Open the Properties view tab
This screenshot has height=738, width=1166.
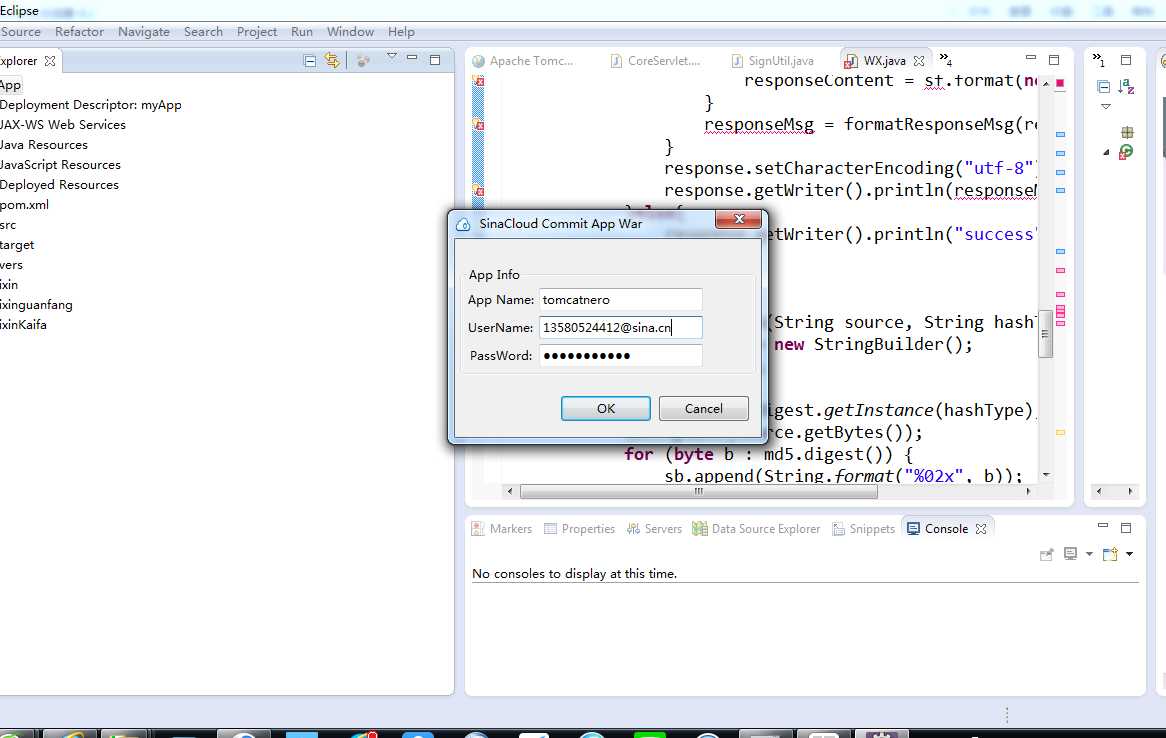coord(579,529)
